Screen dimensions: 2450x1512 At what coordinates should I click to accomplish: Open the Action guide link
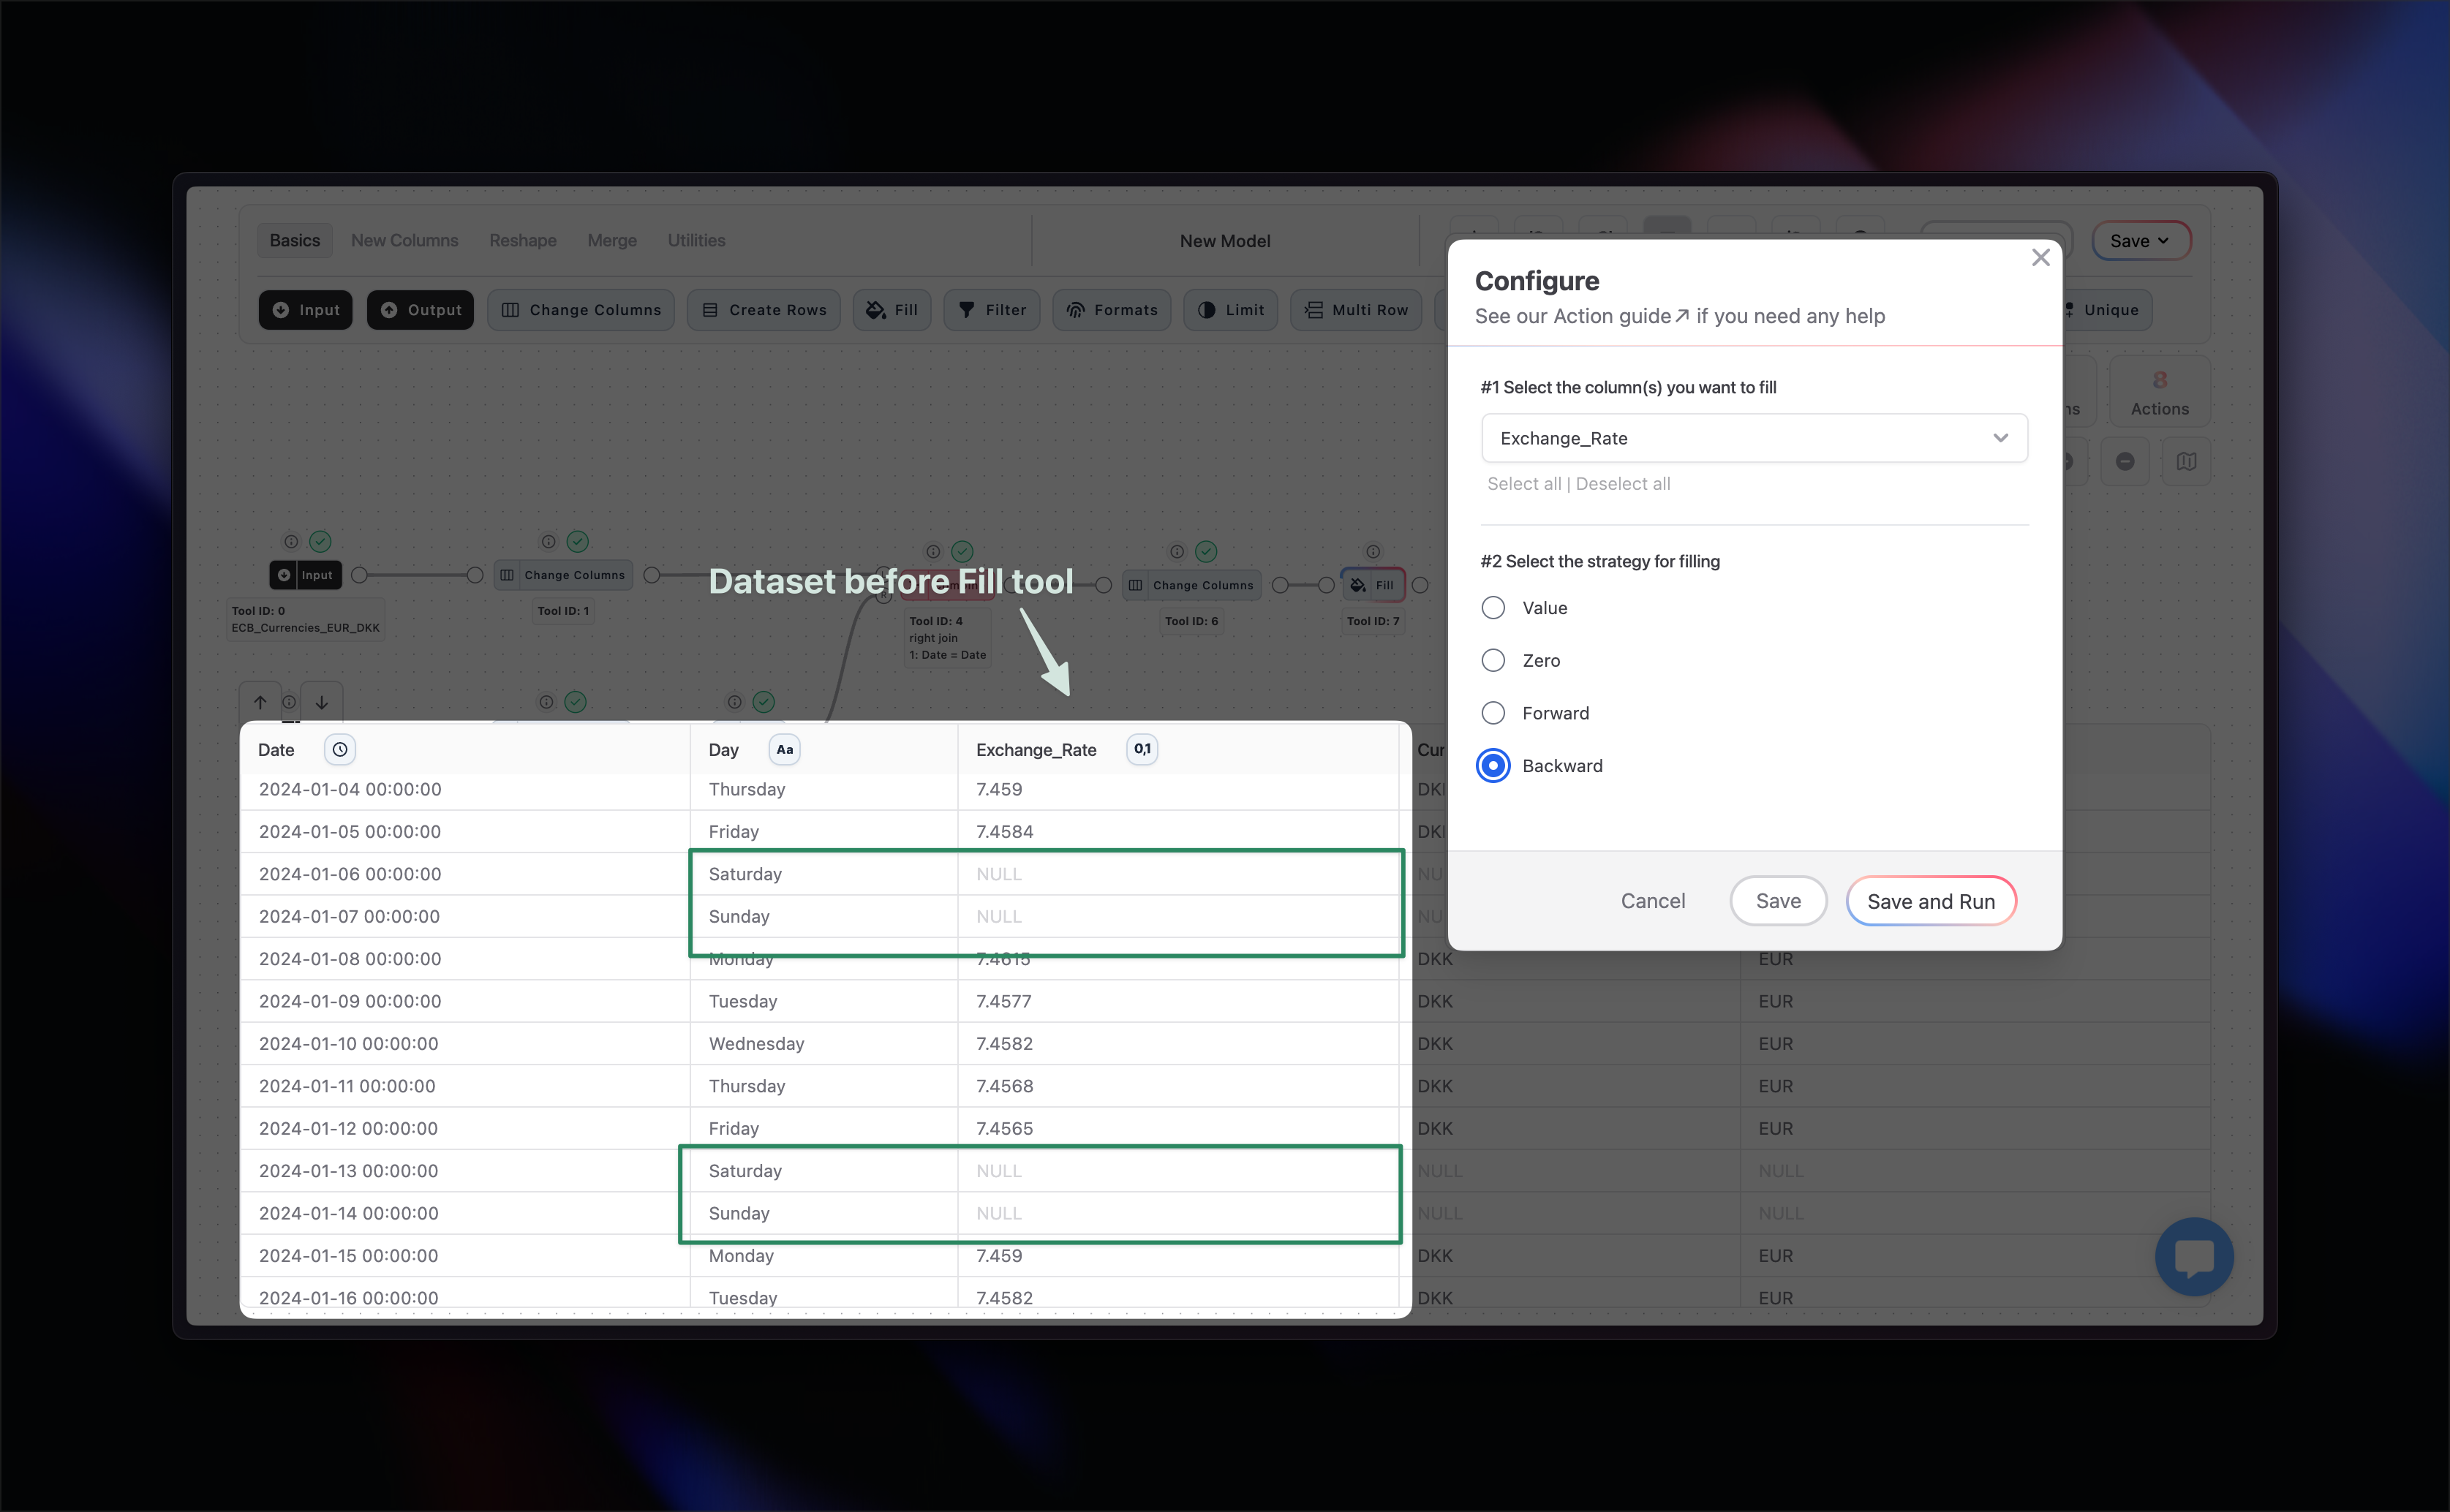pos(1620,316)
